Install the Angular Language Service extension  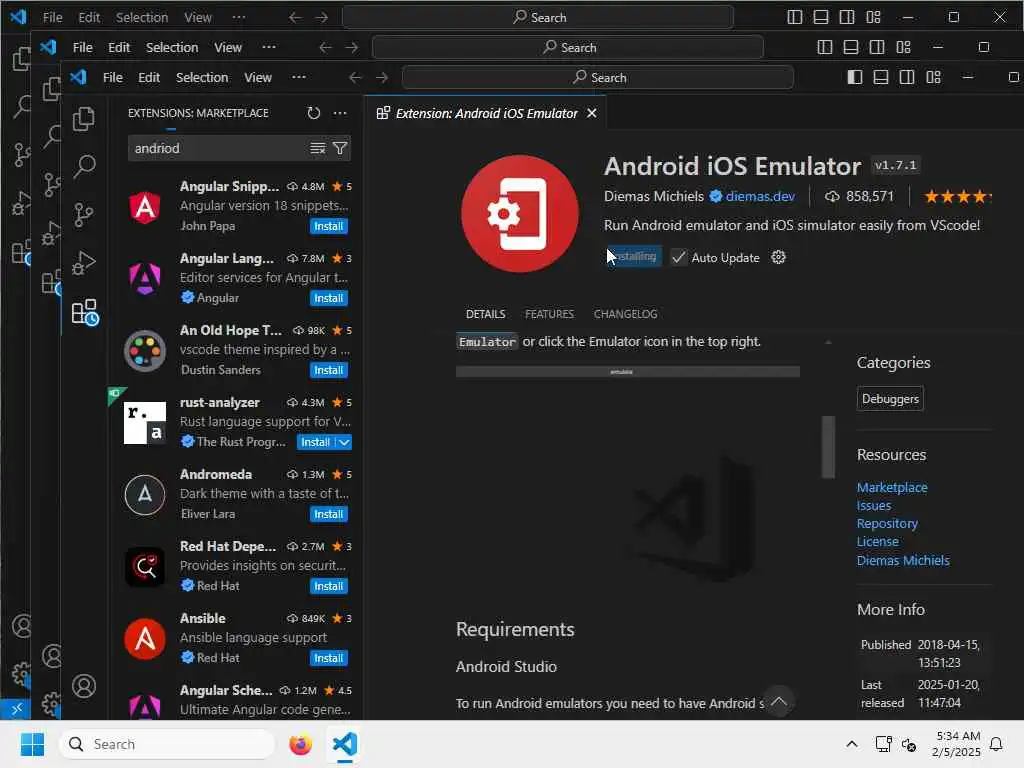tap(328, 298)
